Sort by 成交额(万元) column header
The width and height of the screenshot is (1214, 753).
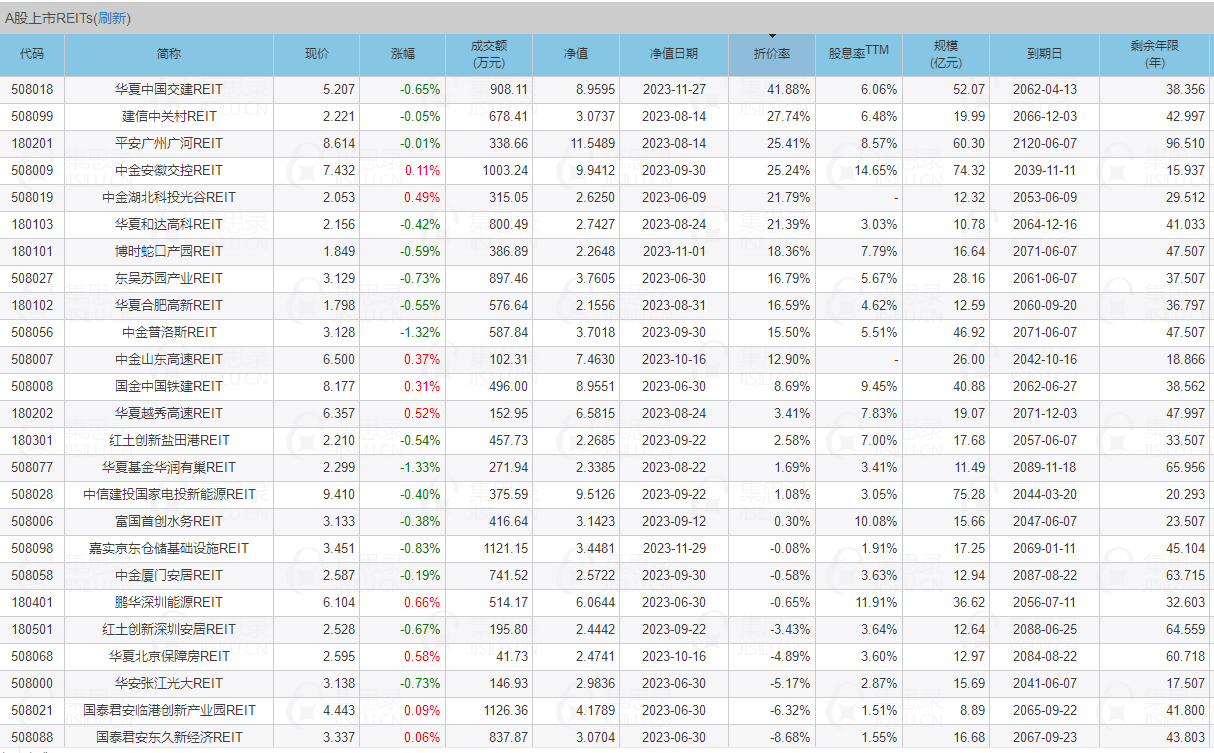(x=489, y=54)
